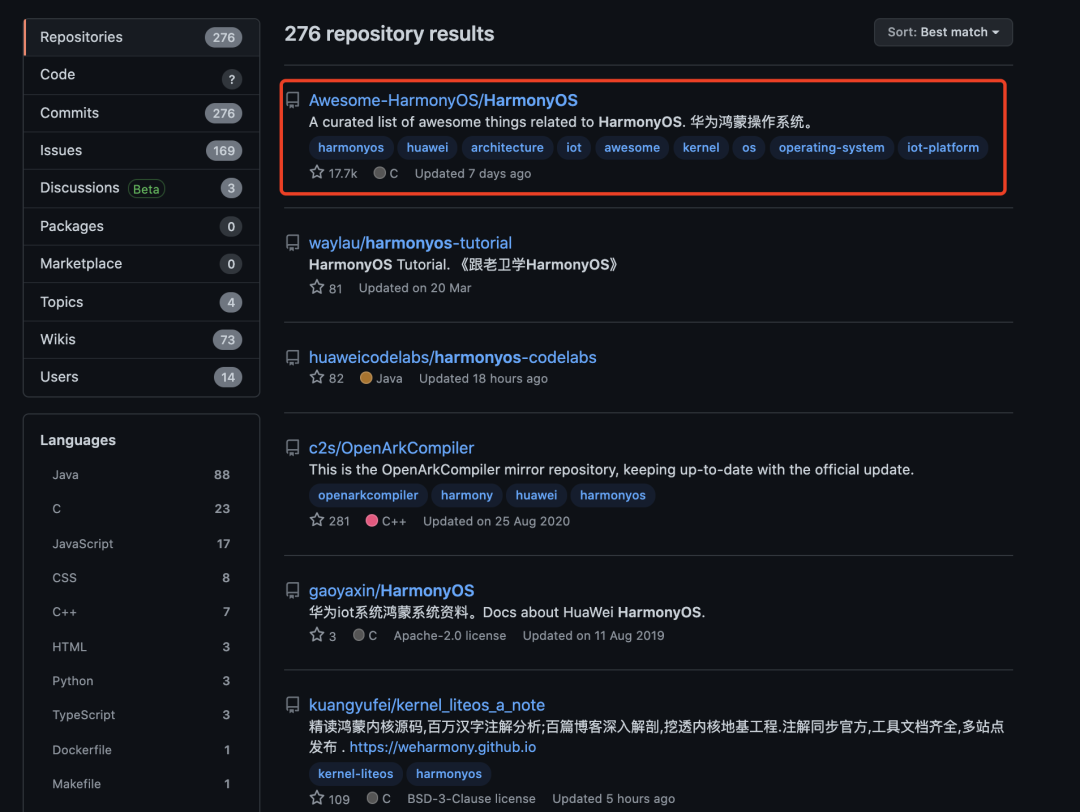Image resolution: width=1080 pixels, height=812 pixels.
Task: Select the Marketplace search category
Action: 142,264
